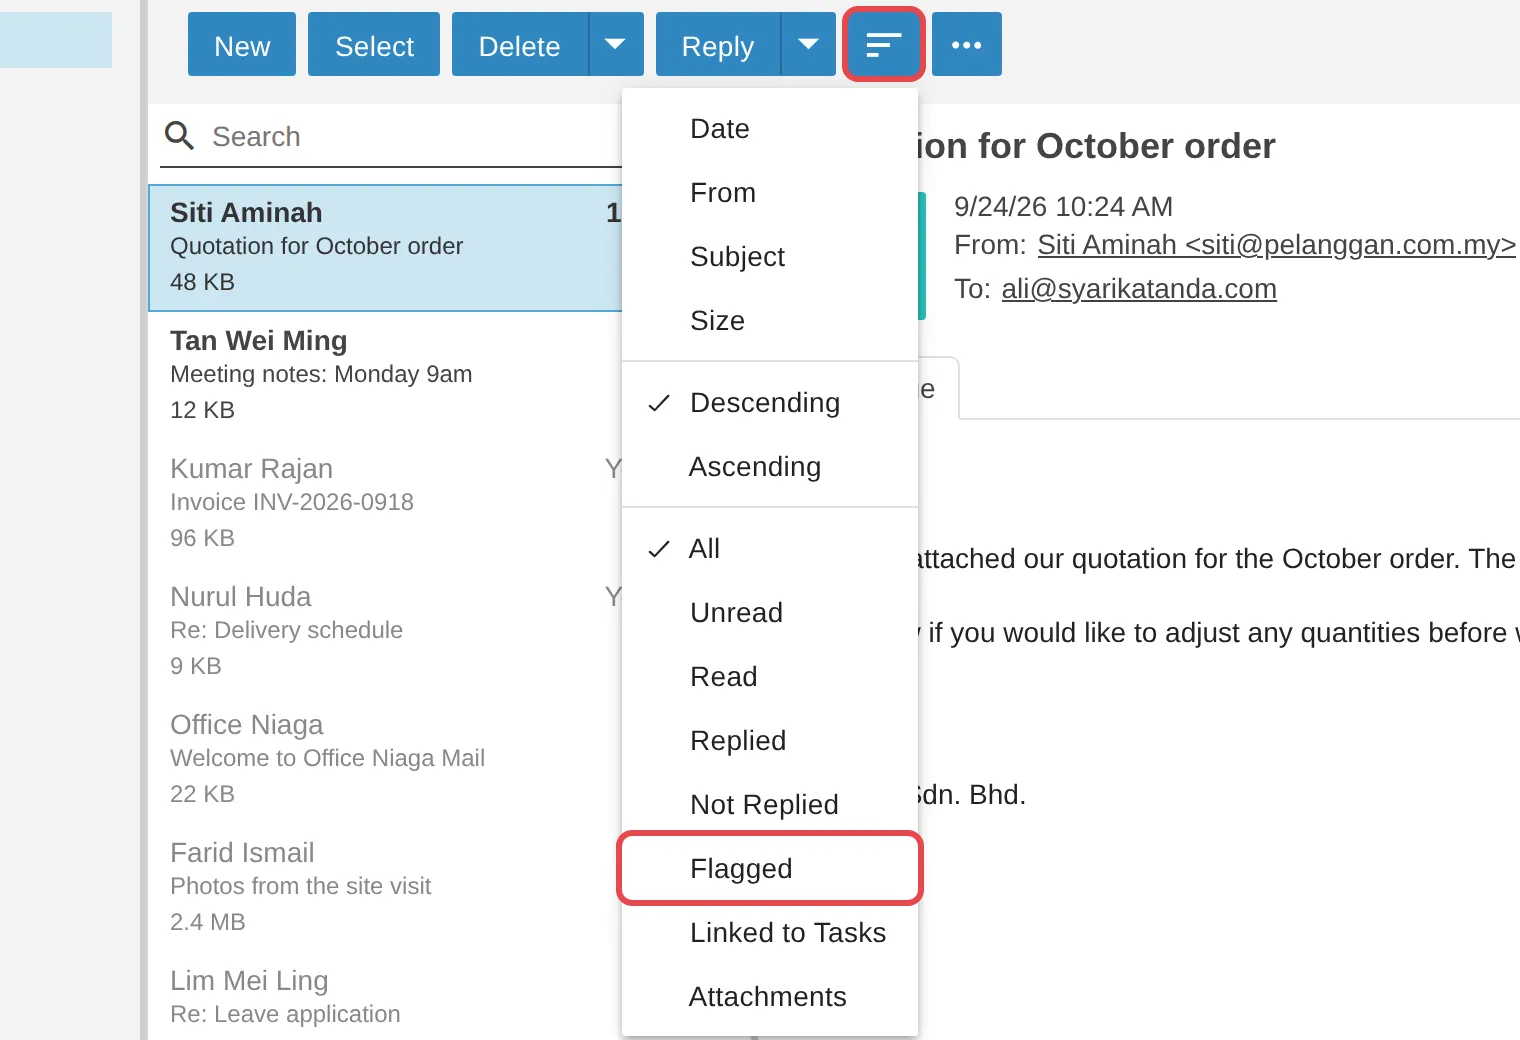Click recipient link ali@syarikatanda.com
Image resolution: width=1520 pixels, height=1040 pixels.
tap(1139, 289)
